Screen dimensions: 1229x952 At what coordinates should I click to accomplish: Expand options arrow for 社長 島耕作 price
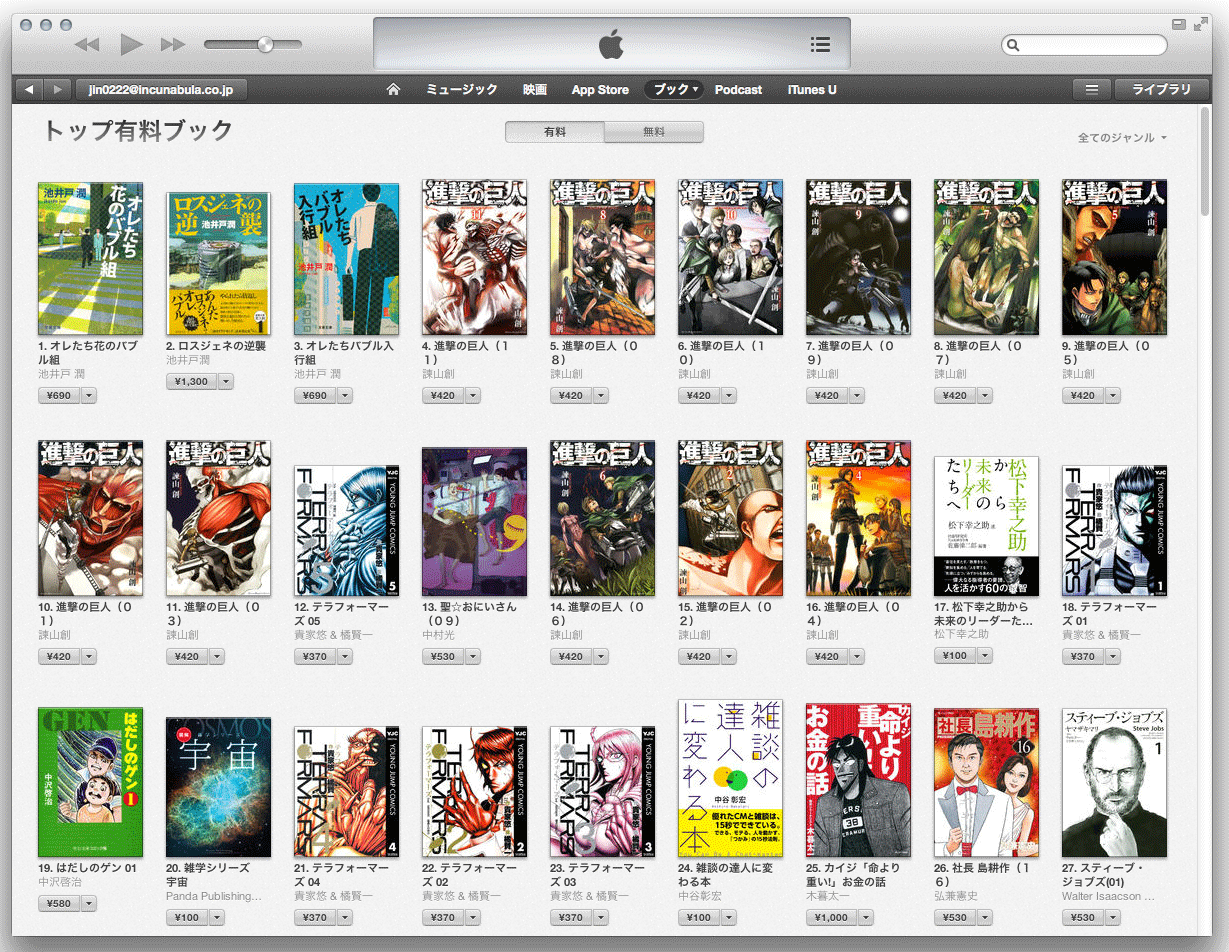coord(984,917)
